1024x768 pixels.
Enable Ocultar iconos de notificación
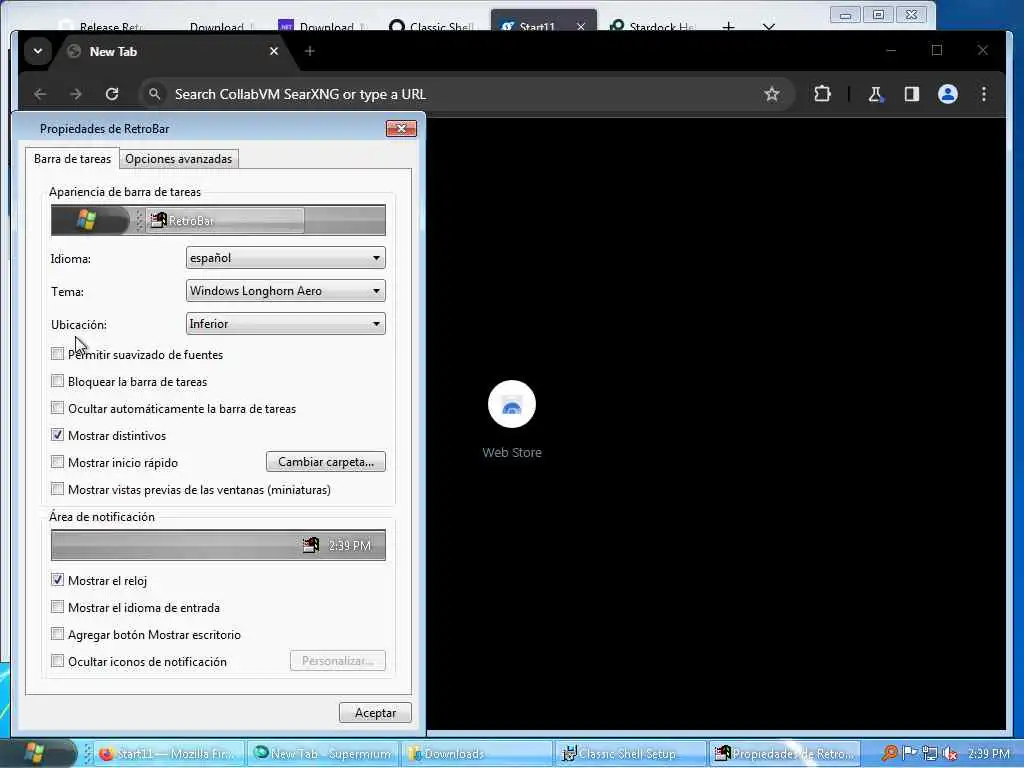57,661
